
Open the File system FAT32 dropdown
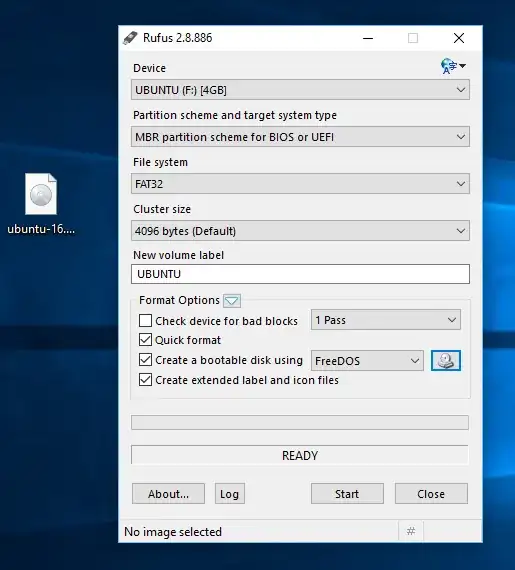(300, 184)
